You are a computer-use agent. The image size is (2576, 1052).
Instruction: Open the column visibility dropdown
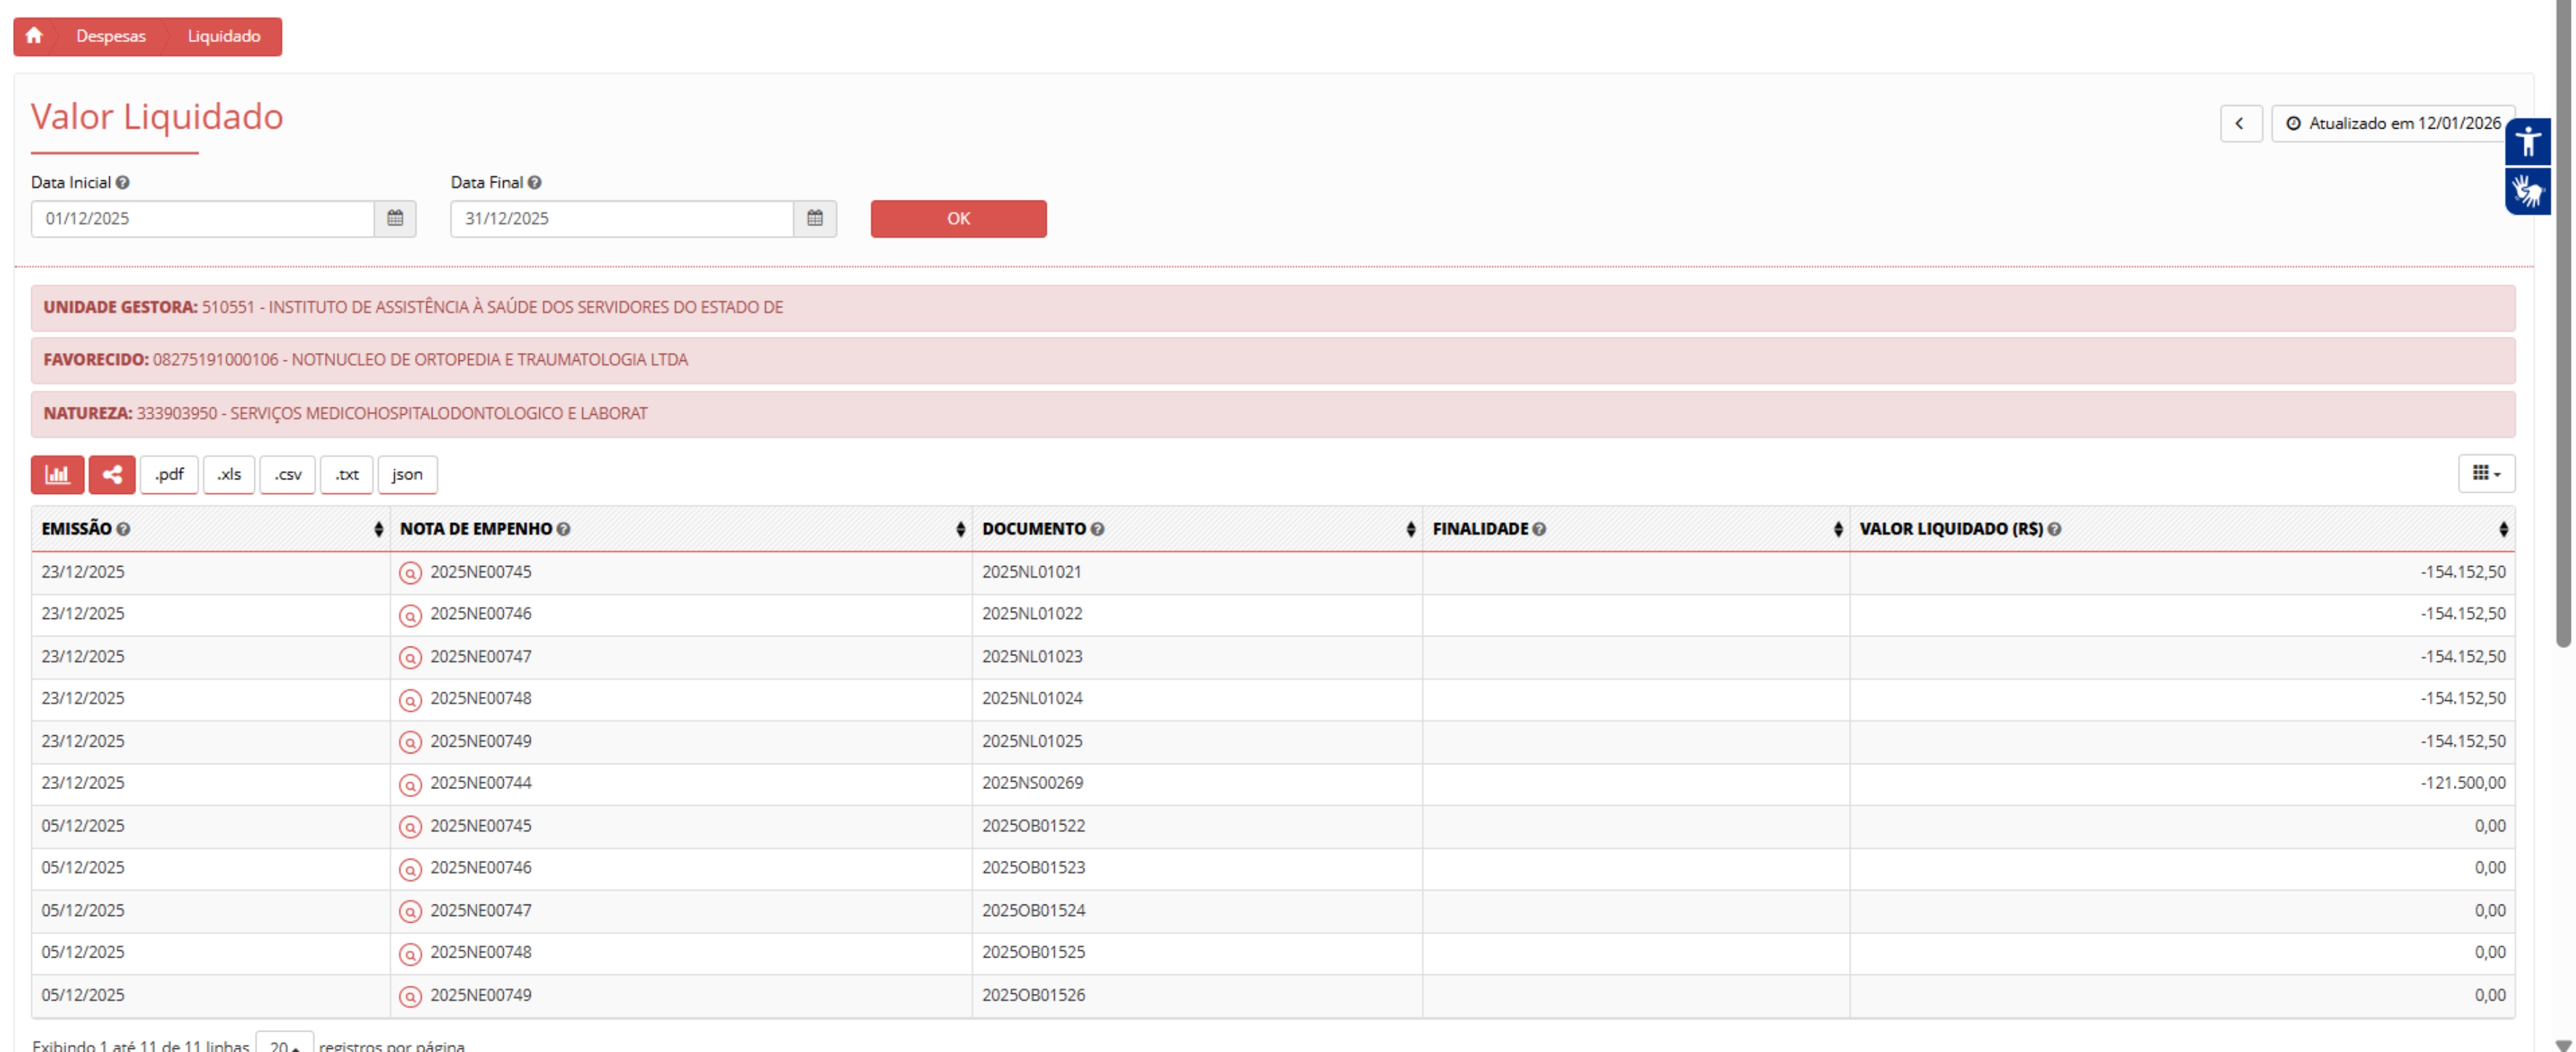[2486, 474]
